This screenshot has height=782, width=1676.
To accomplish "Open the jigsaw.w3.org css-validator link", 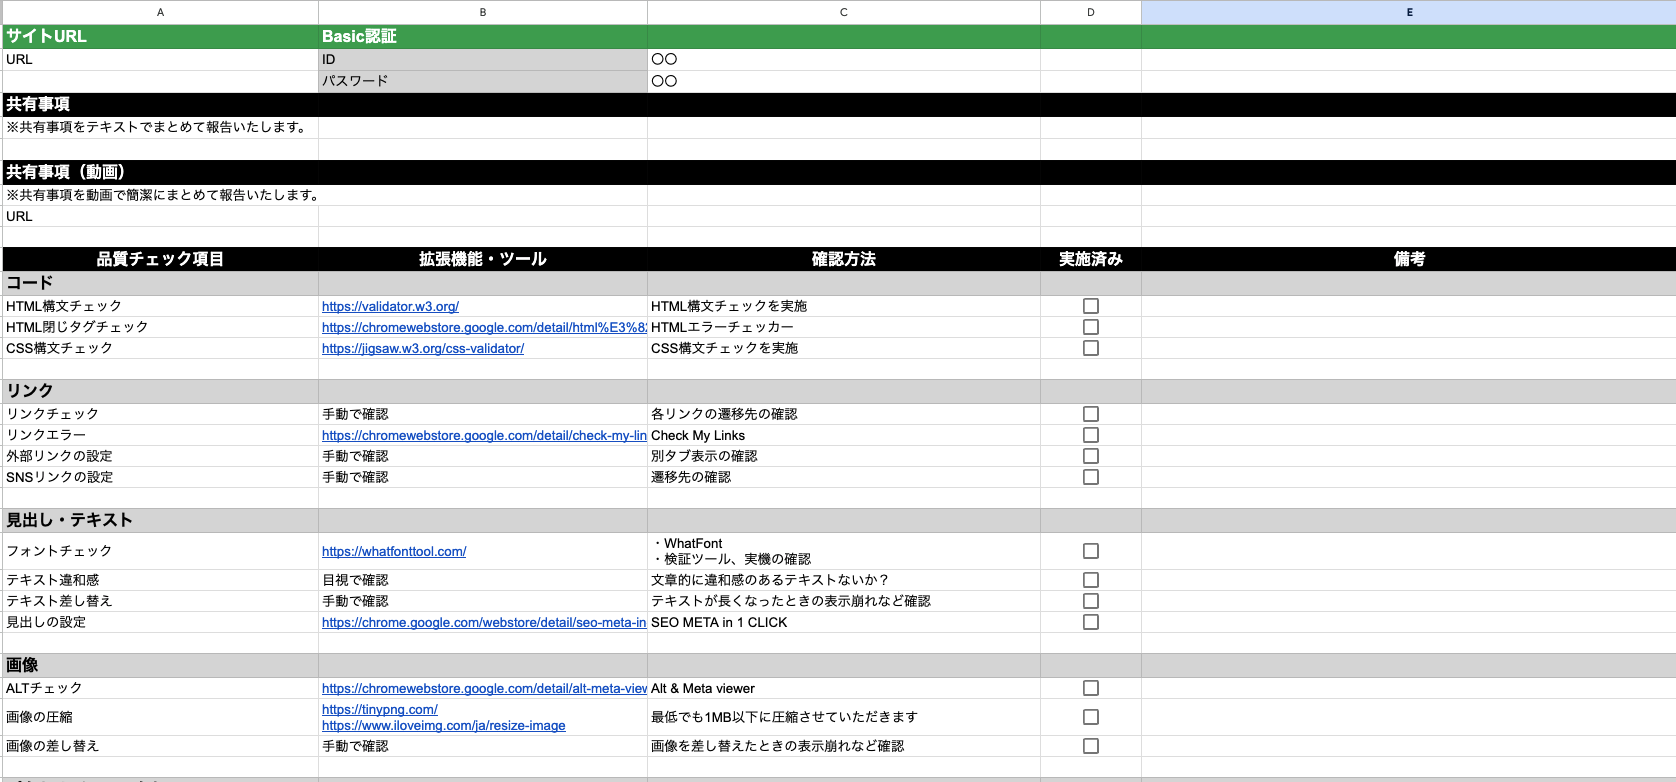I will click(423, 348).
